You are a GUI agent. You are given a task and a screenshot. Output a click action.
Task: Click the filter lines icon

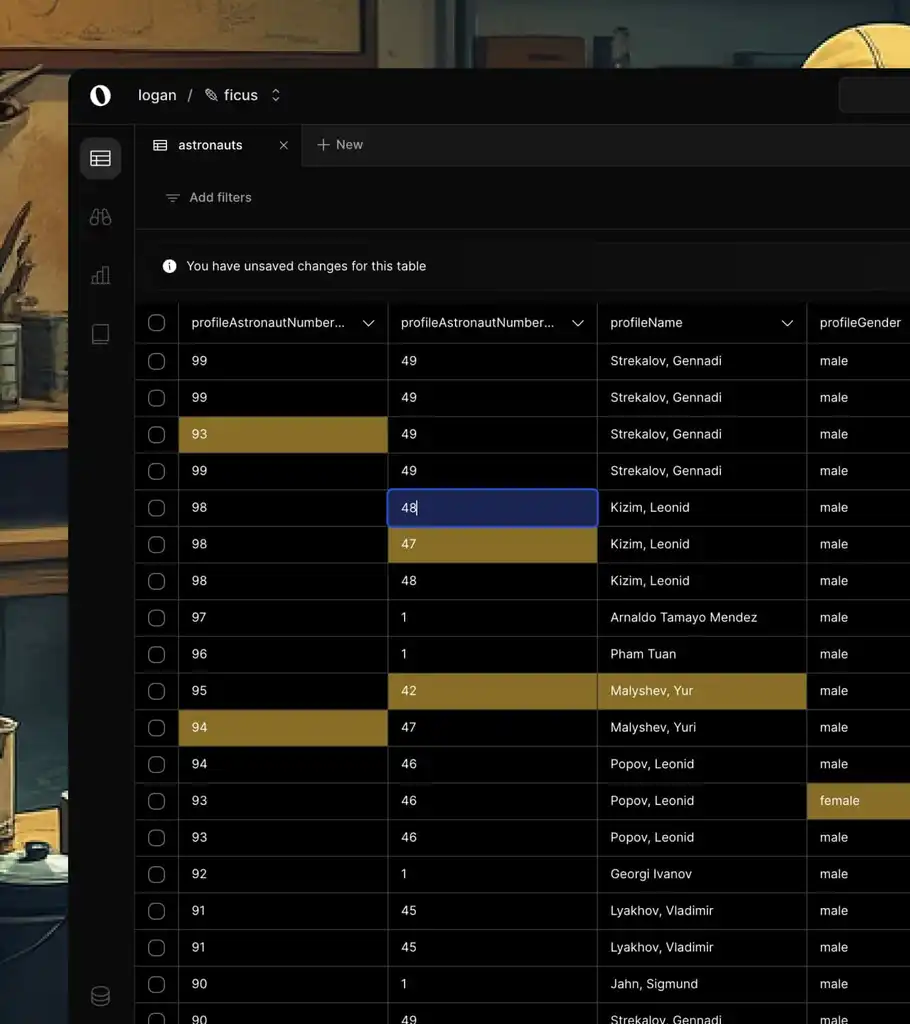[173, 198]
